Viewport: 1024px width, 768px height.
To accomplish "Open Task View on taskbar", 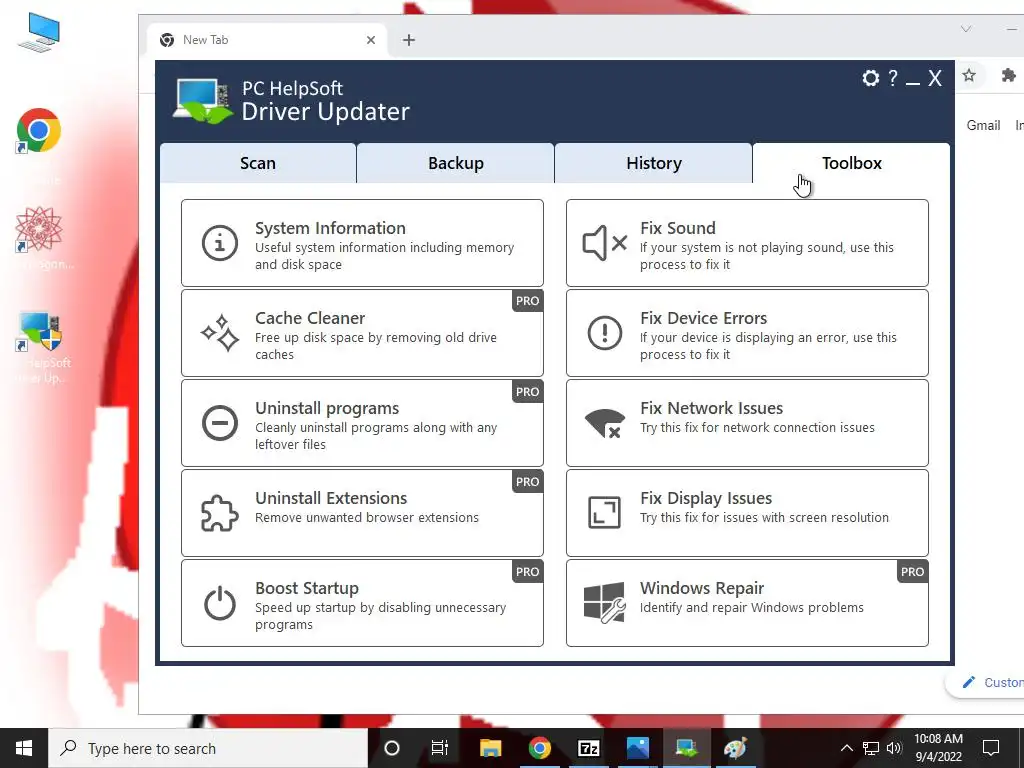I will pyautogui.click(x=440, y=748).
